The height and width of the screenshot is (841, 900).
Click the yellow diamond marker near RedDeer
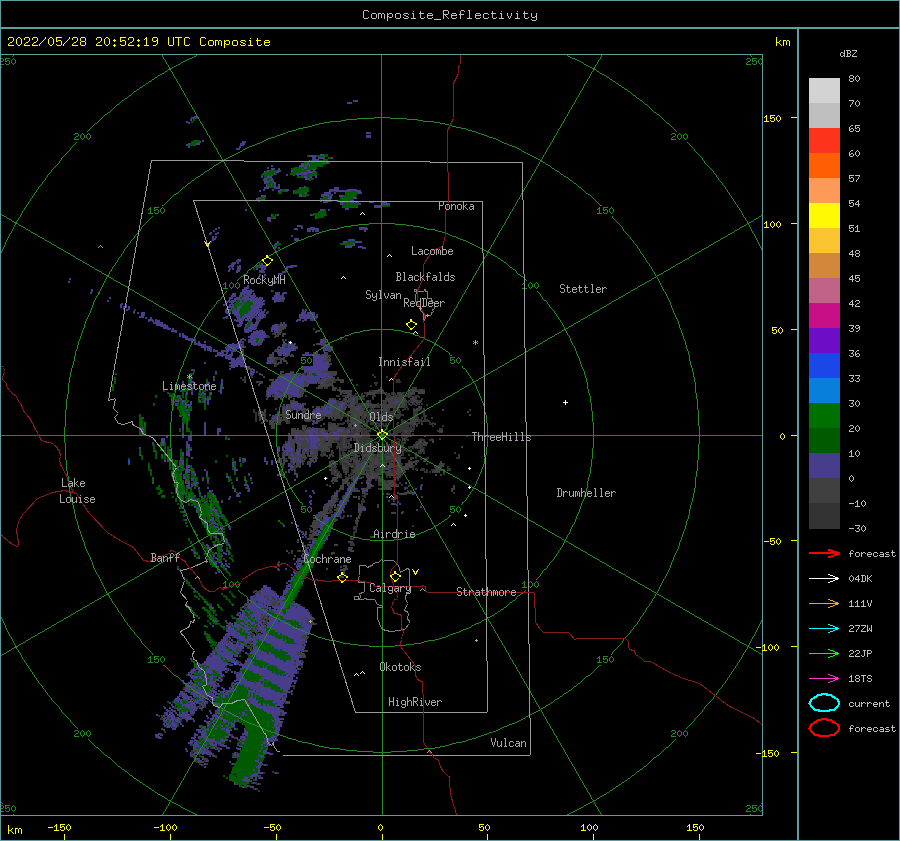[412, 325]
